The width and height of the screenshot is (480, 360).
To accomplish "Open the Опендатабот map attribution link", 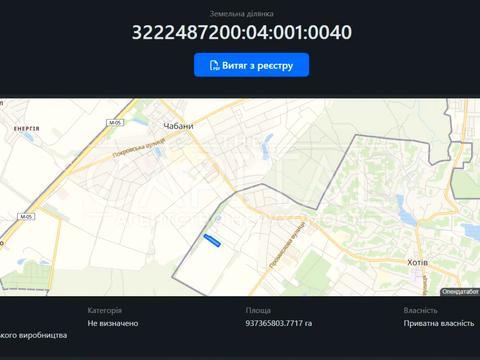I will [x=460, y=292].
